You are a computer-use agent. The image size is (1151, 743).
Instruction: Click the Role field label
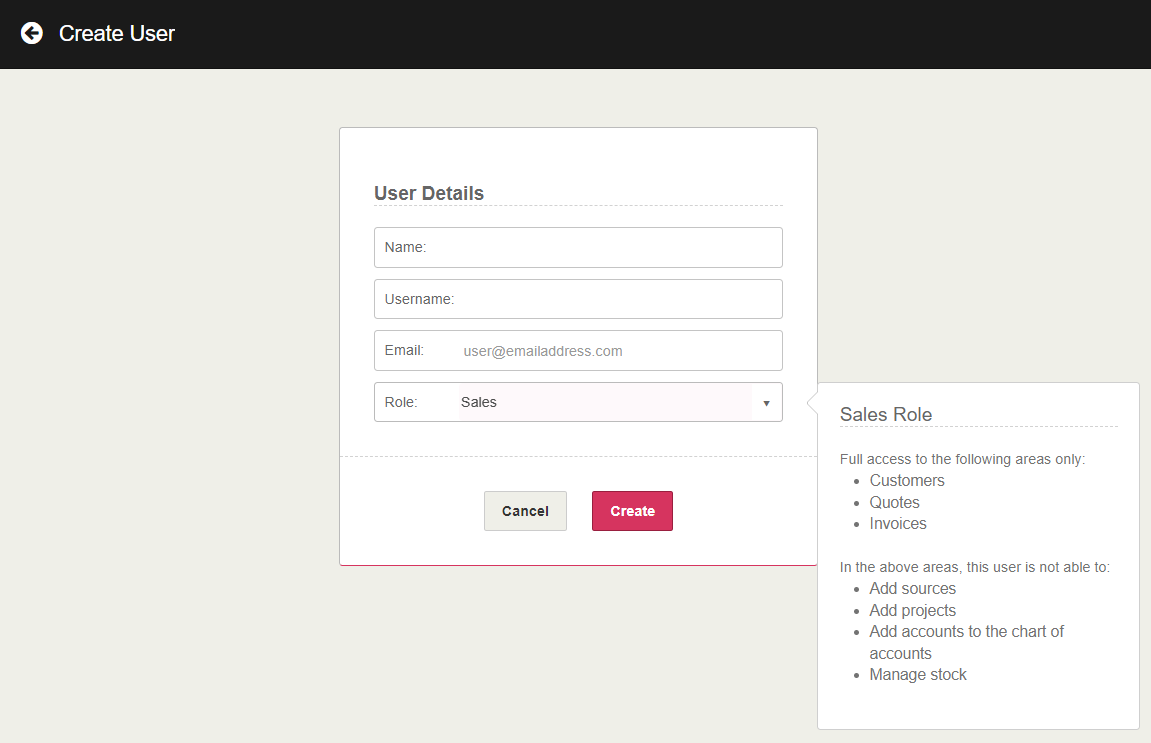pyautogui.click(x=401, y=402)
